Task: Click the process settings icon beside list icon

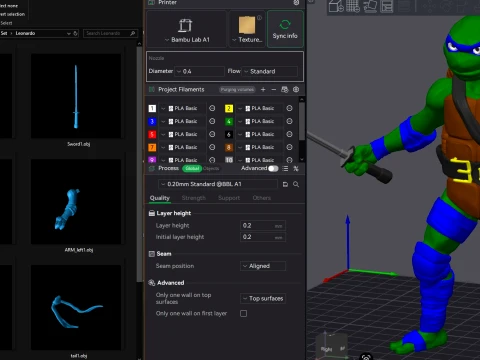Action: [296, 169]
